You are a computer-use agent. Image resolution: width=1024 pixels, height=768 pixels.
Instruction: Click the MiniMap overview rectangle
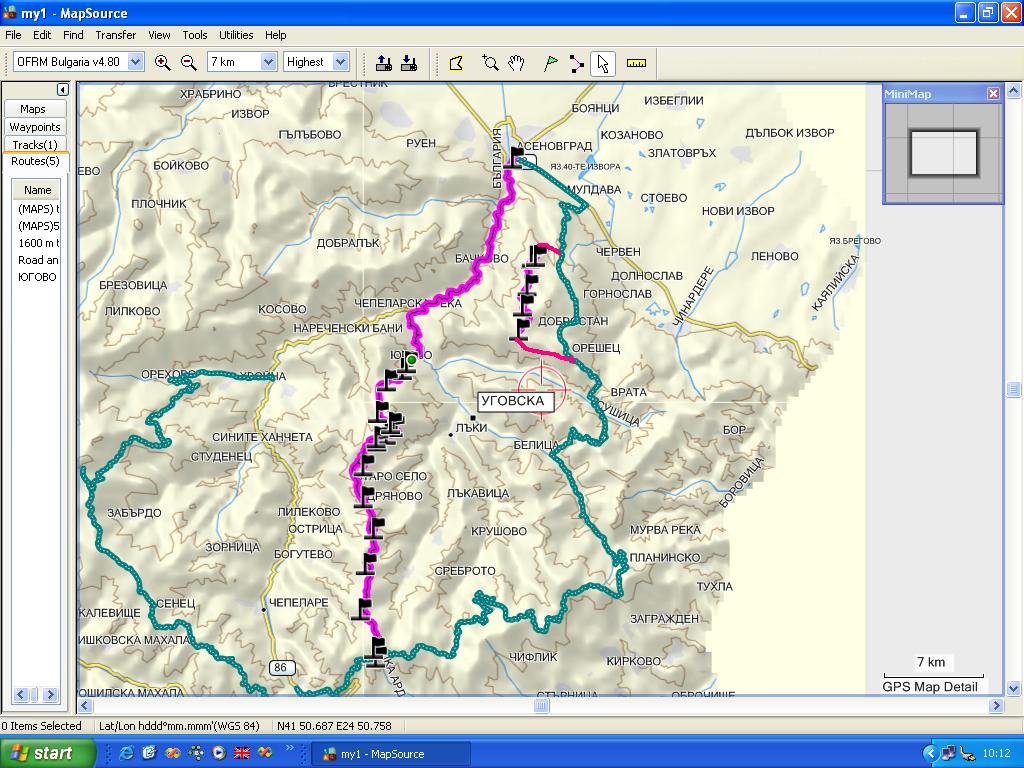click(944, 153)
